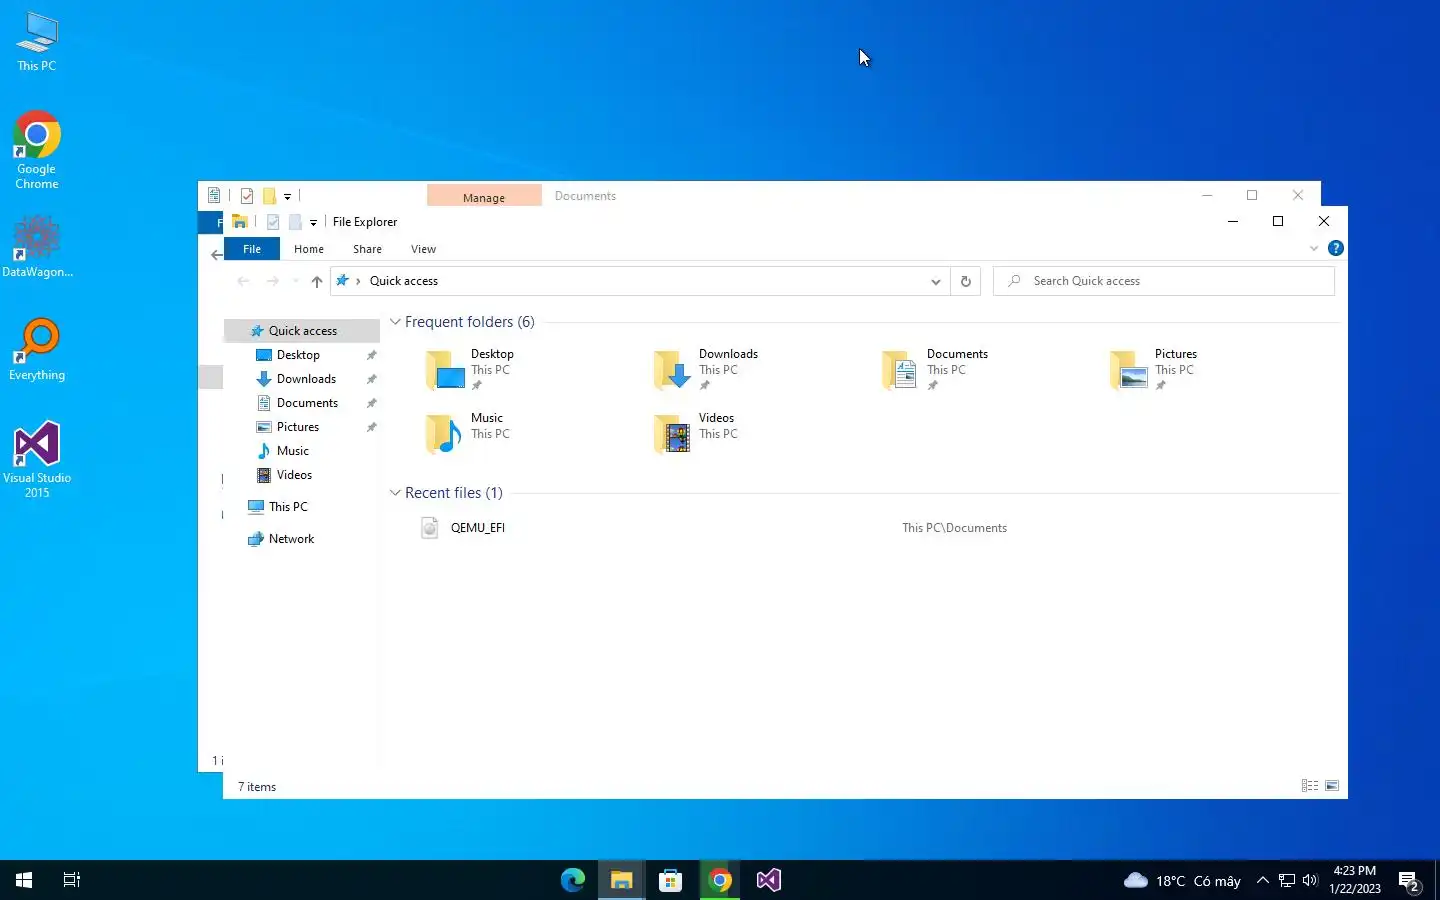Click Properties icon in quick access toolbar
This screenshot has height=900, width=1440.
pyautogui.click(x=272, y=222)
